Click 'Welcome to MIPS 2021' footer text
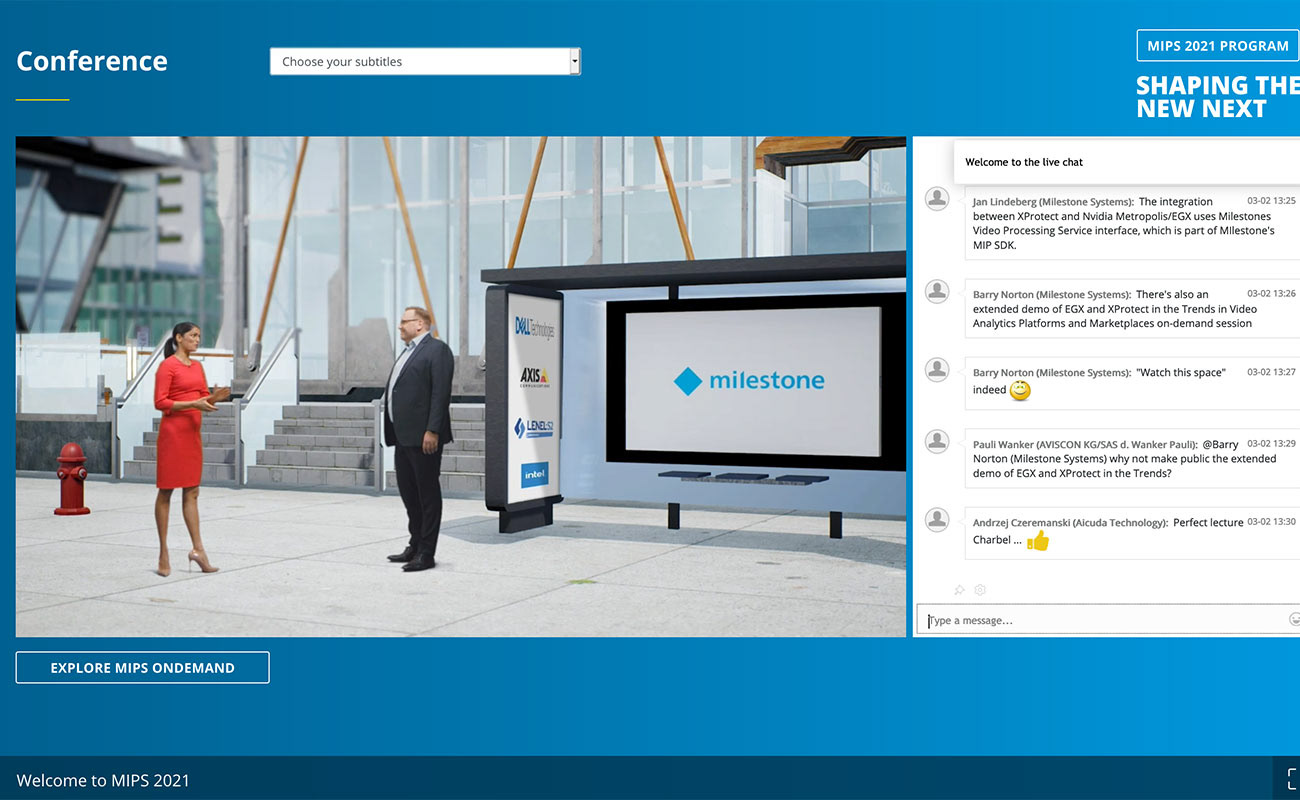 pos(103,781)
